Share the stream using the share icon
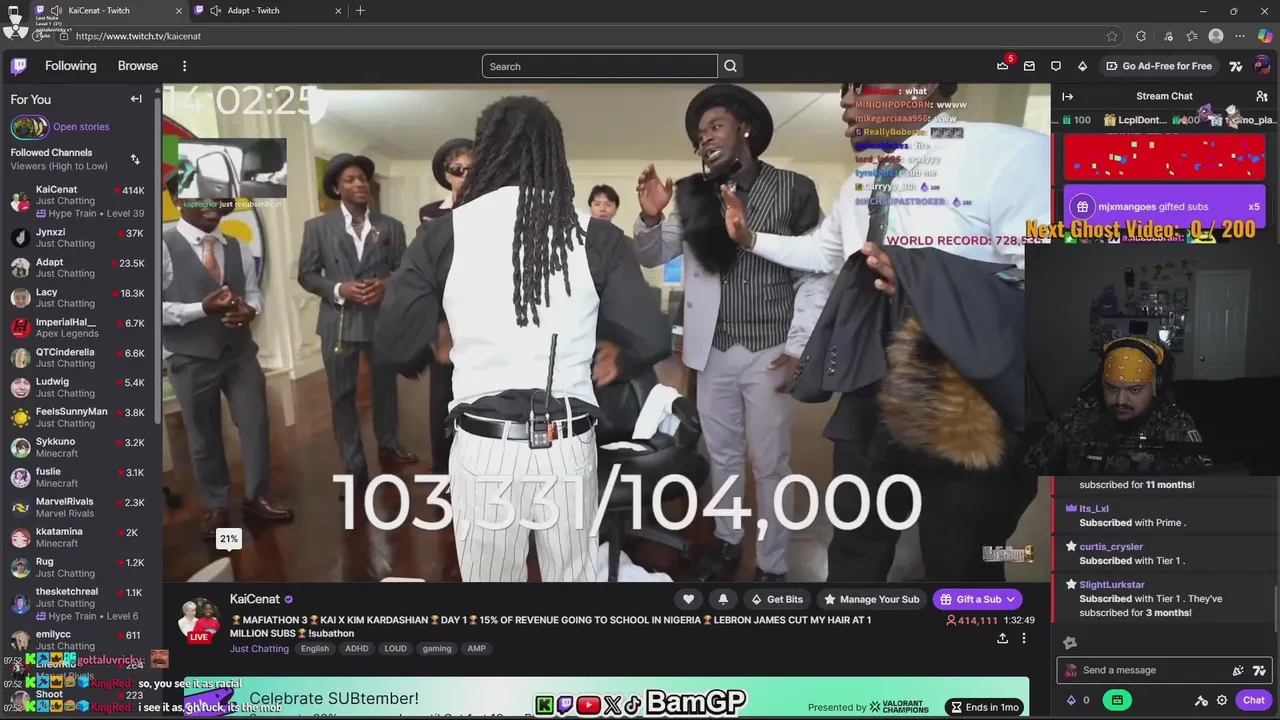The width and height of the screenshot is (1280, 720). tap(1002, 638)
